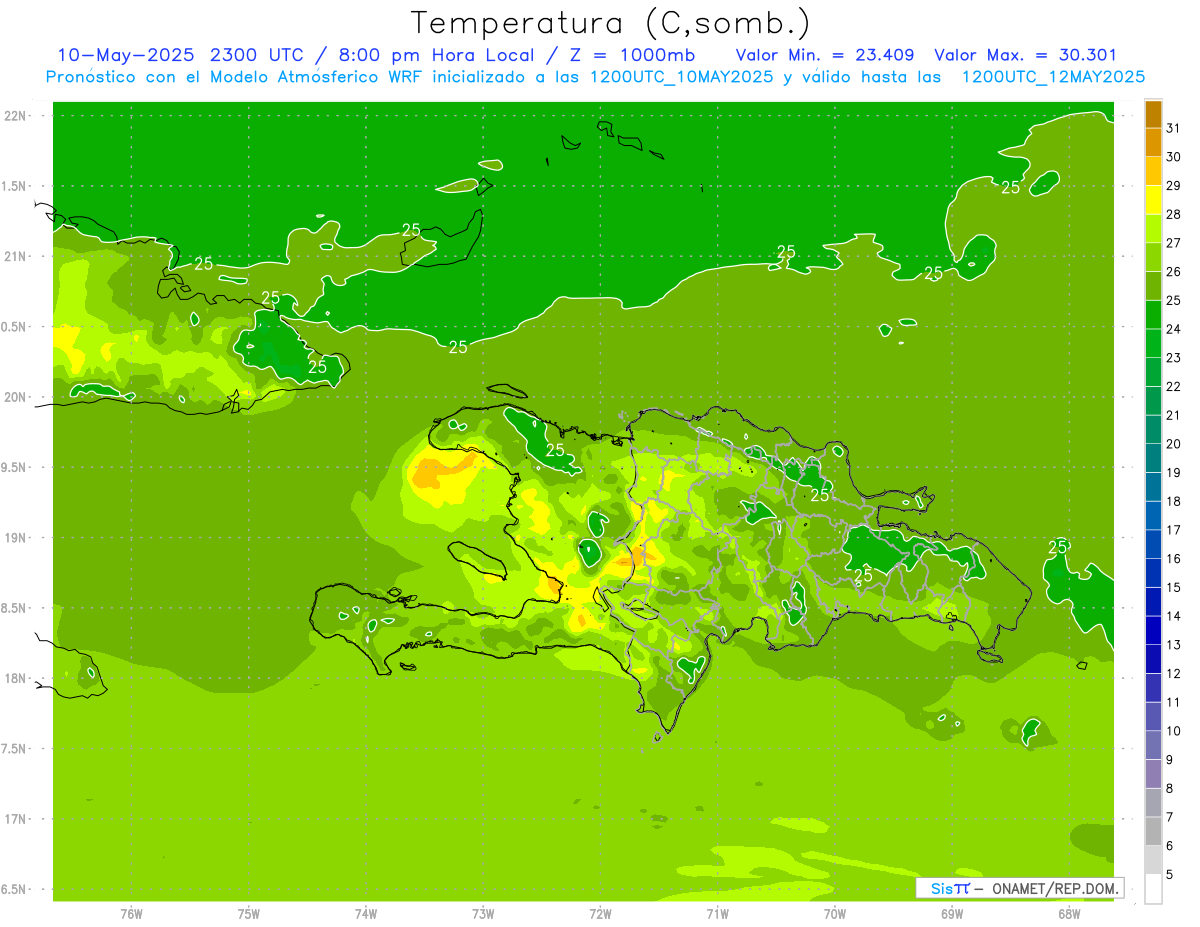1200x927 pixels.
Task: Click the colorbar label 20
Action: point(1173,444)
